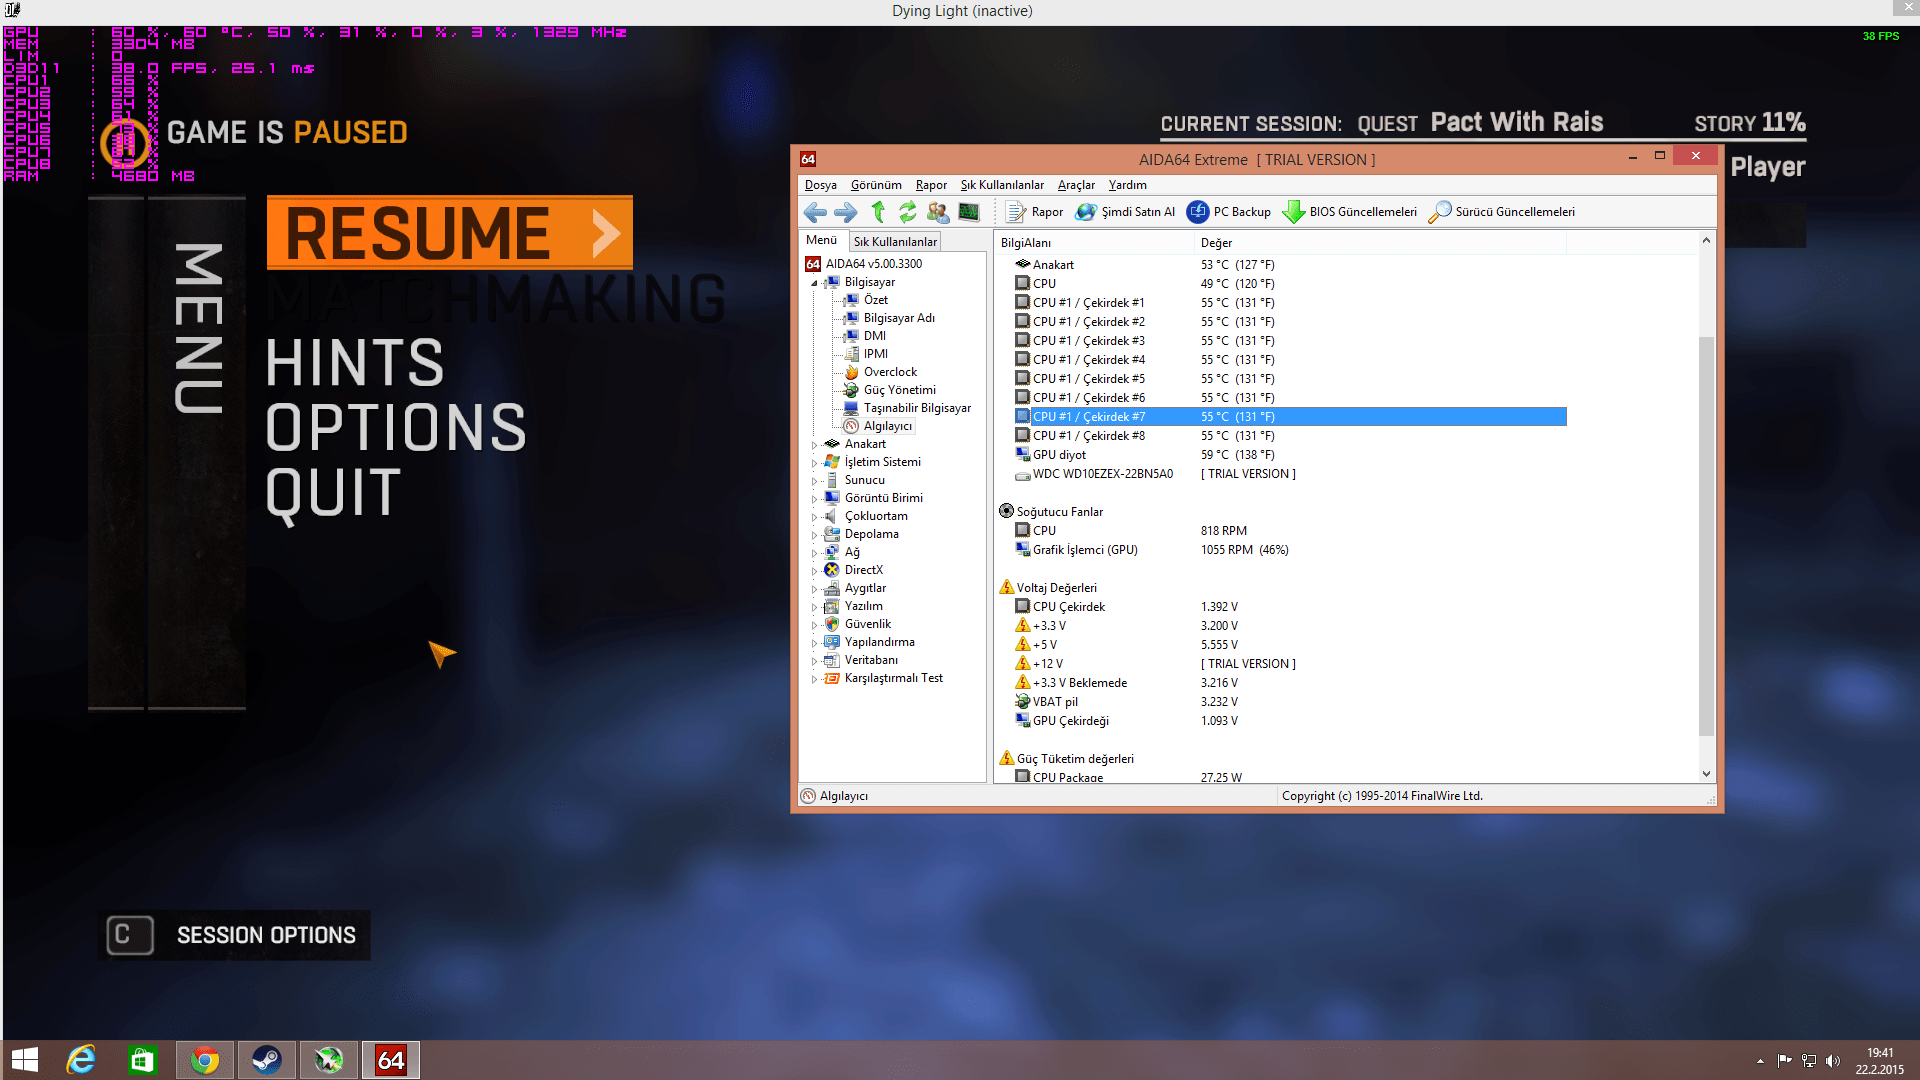Click the speaker volume icon in system tray

coord(1833,1061)
